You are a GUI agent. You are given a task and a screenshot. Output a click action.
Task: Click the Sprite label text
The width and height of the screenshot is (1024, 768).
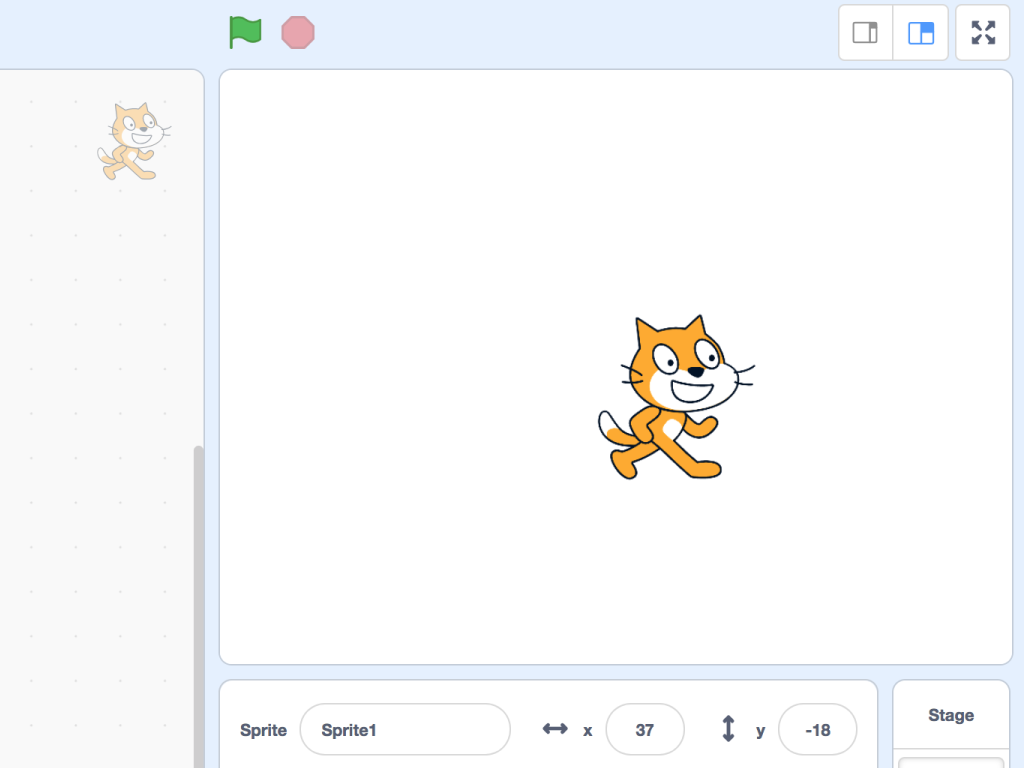[263, 730]
